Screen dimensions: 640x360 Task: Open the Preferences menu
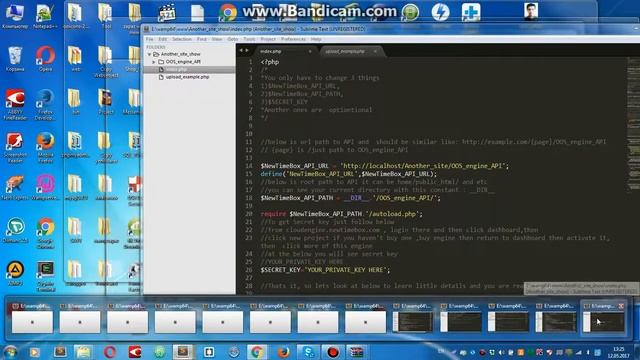[293, 39]
